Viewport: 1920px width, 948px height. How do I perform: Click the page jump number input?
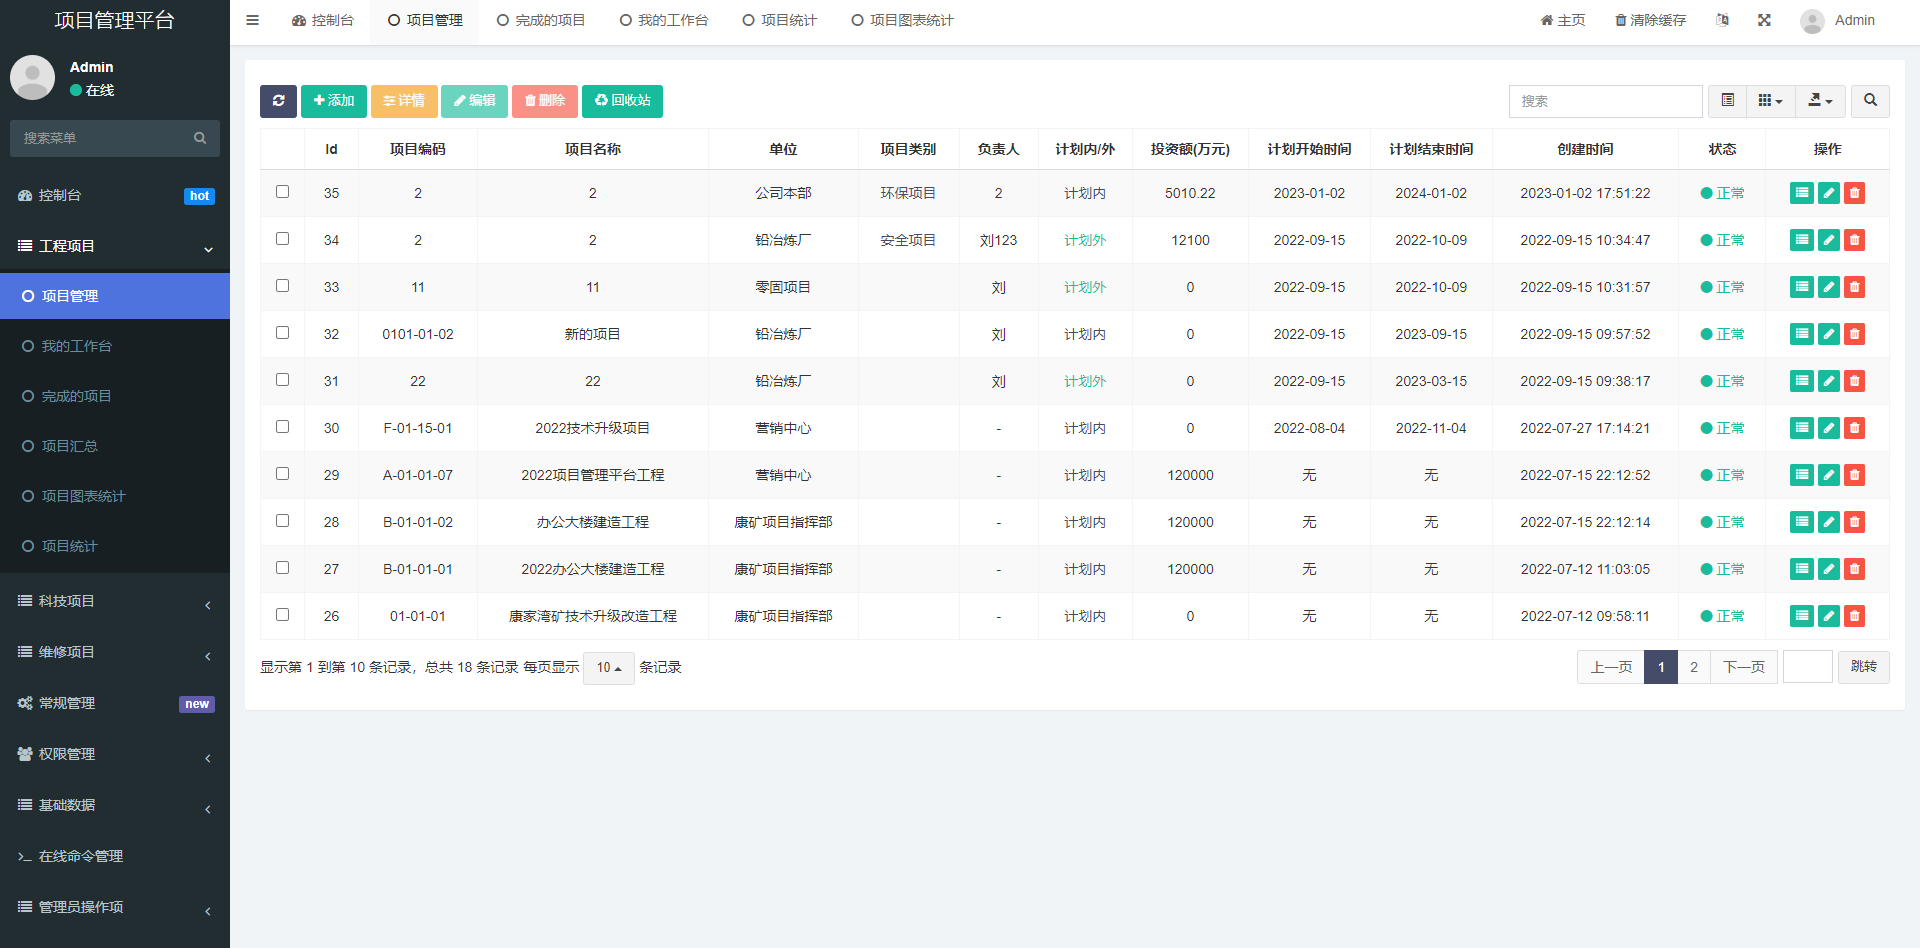point(1807,667)
